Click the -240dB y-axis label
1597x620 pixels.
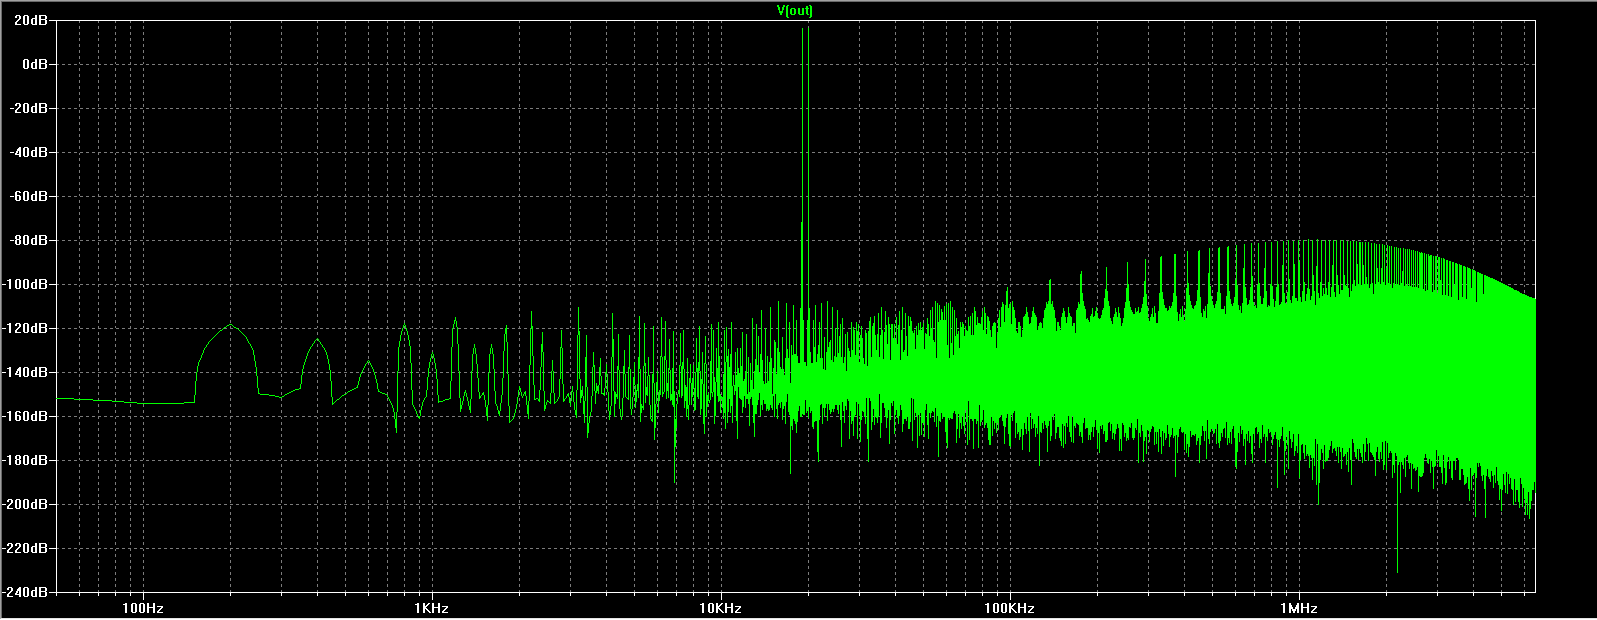[x=27, y=592]
